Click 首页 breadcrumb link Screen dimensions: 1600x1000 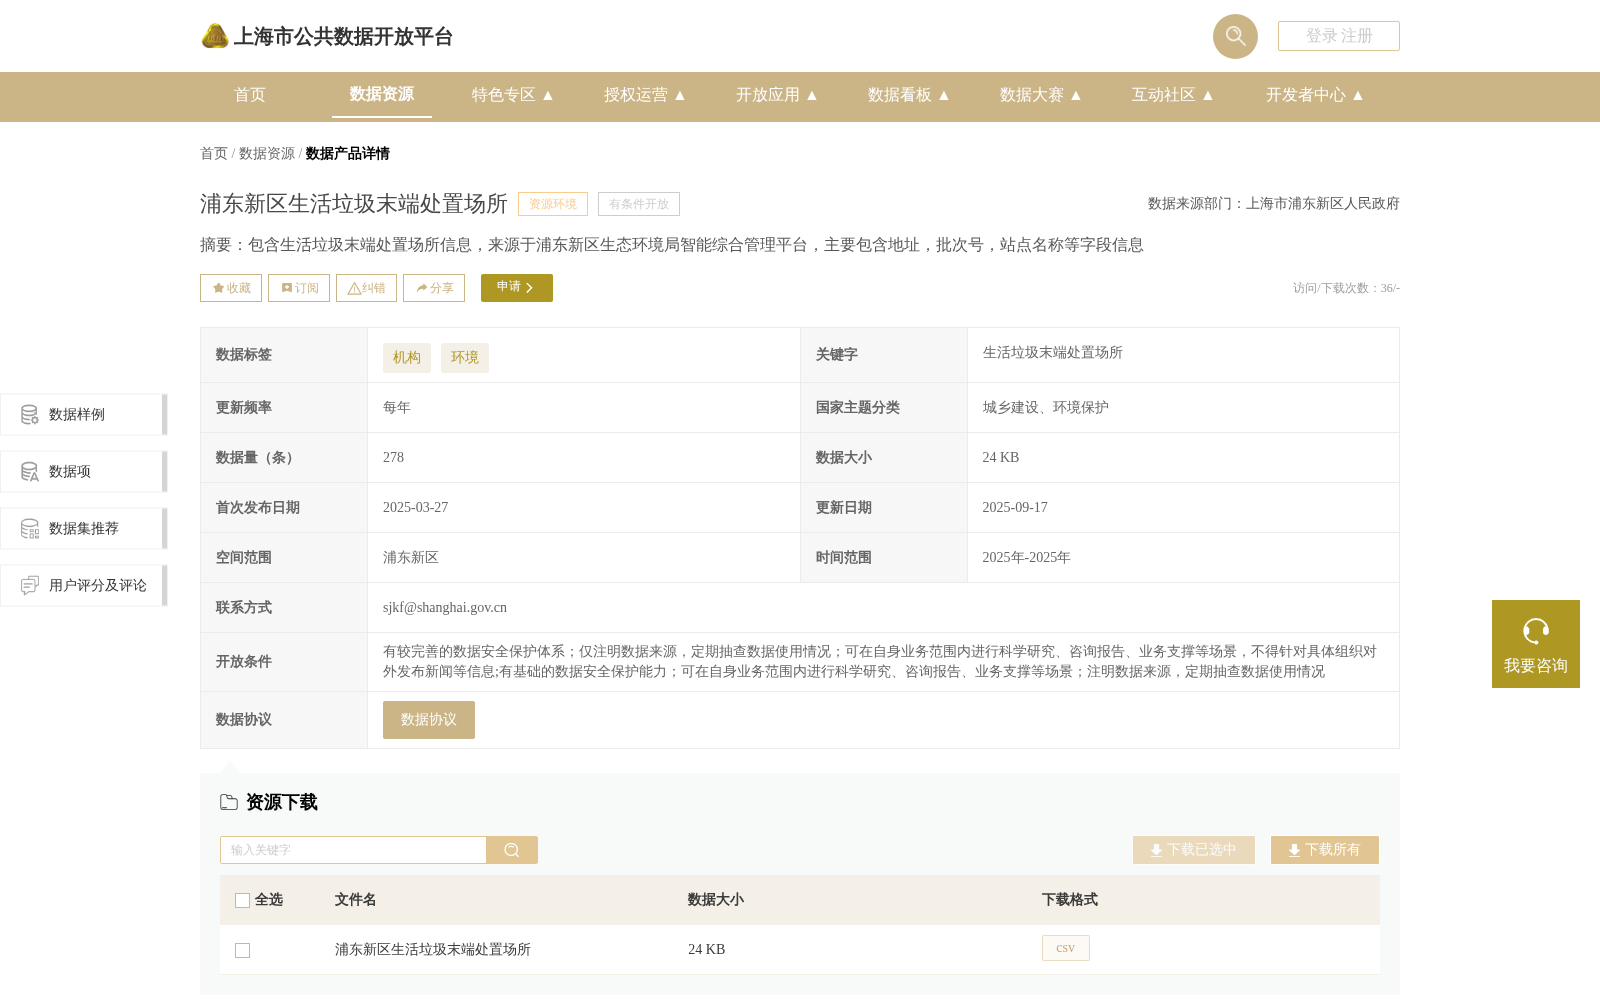pyautogui.click(x=214, y=153)
